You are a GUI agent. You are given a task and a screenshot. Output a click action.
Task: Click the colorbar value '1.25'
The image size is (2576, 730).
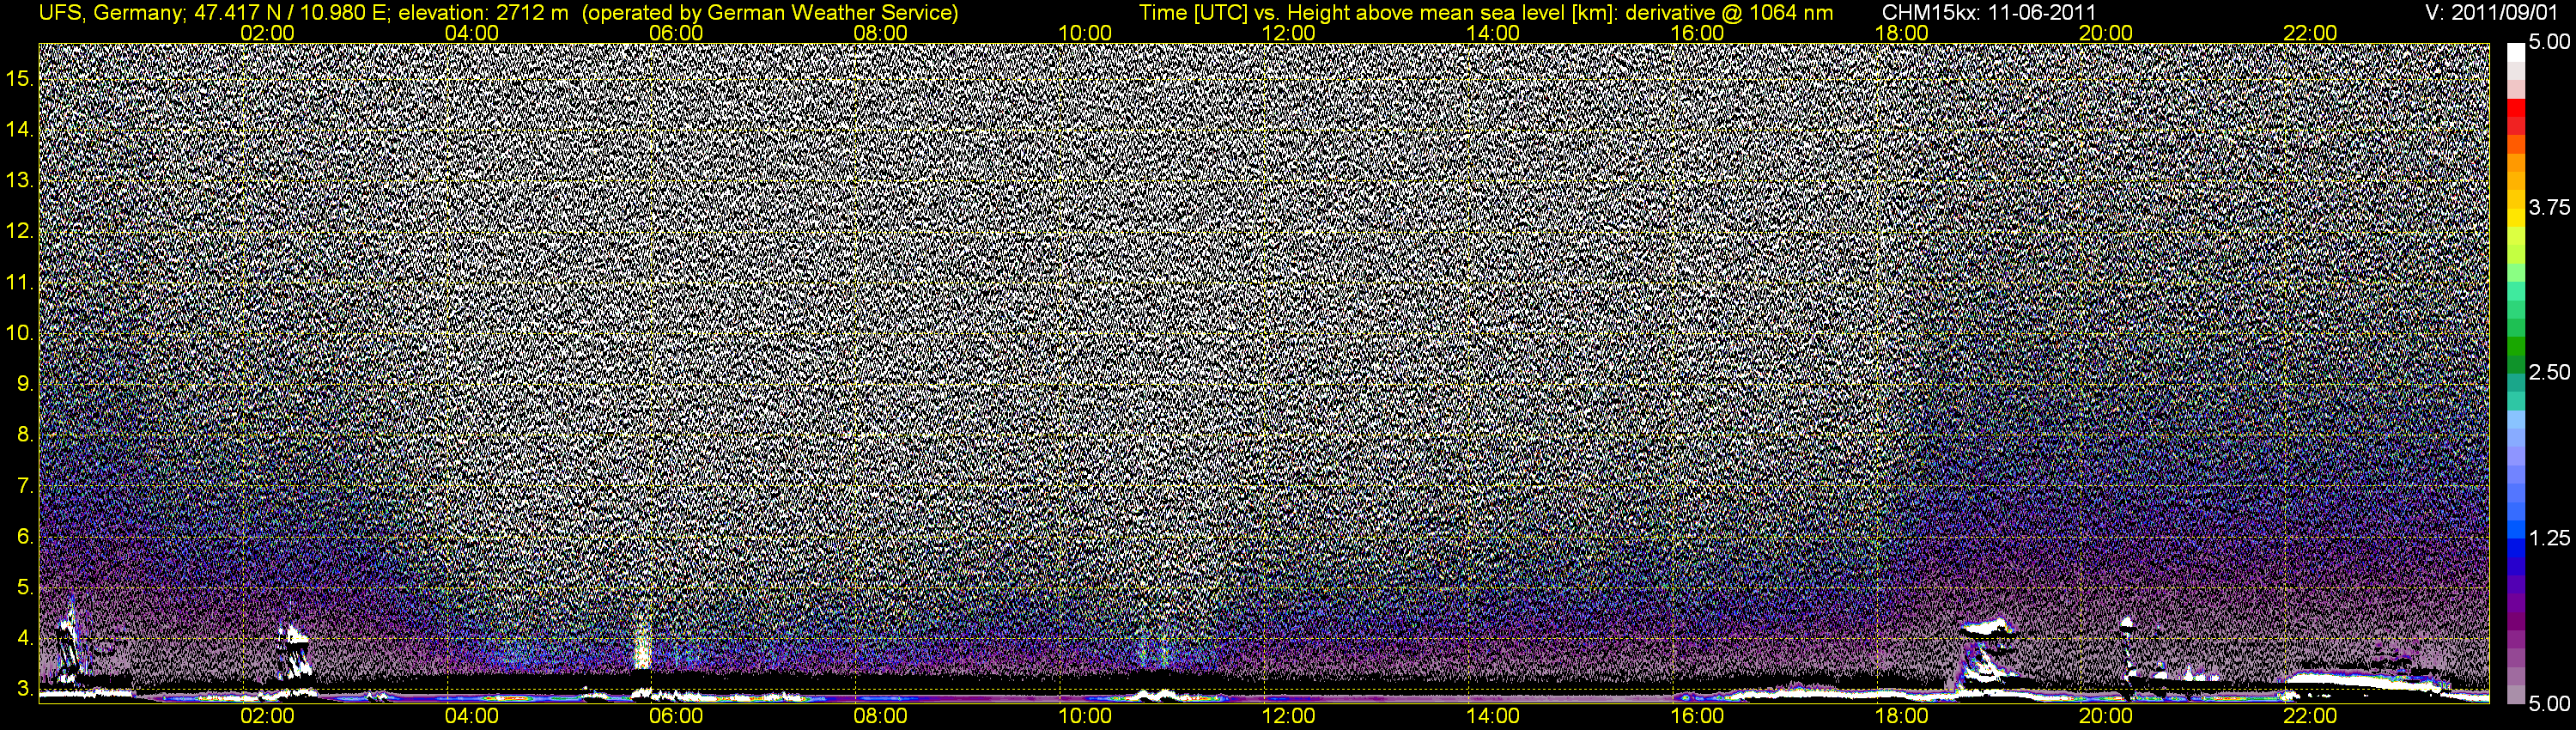(2549, 538)
